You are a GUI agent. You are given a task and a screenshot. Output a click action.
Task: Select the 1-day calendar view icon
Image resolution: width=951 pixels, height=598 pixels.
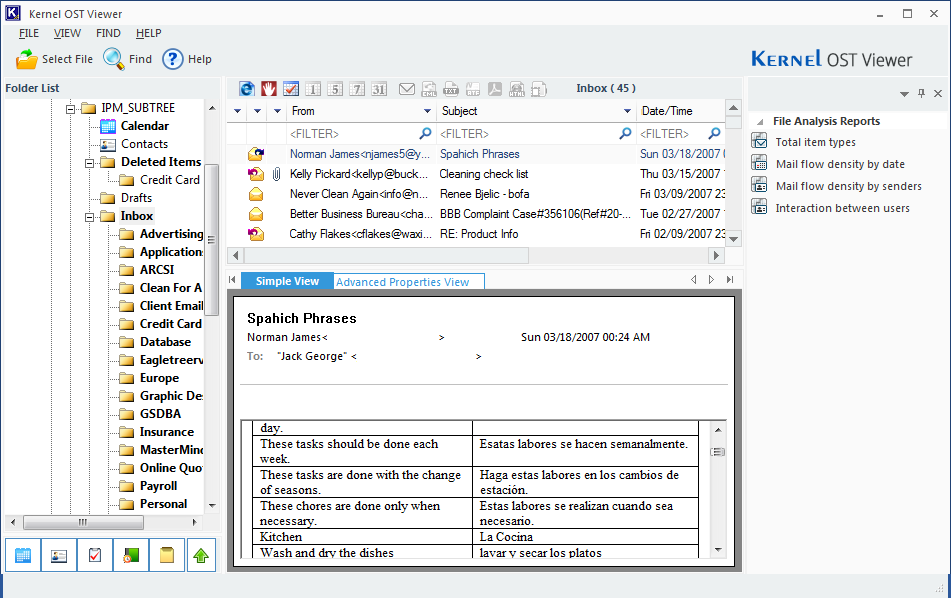pyautogui.click(x=313, y=89)
